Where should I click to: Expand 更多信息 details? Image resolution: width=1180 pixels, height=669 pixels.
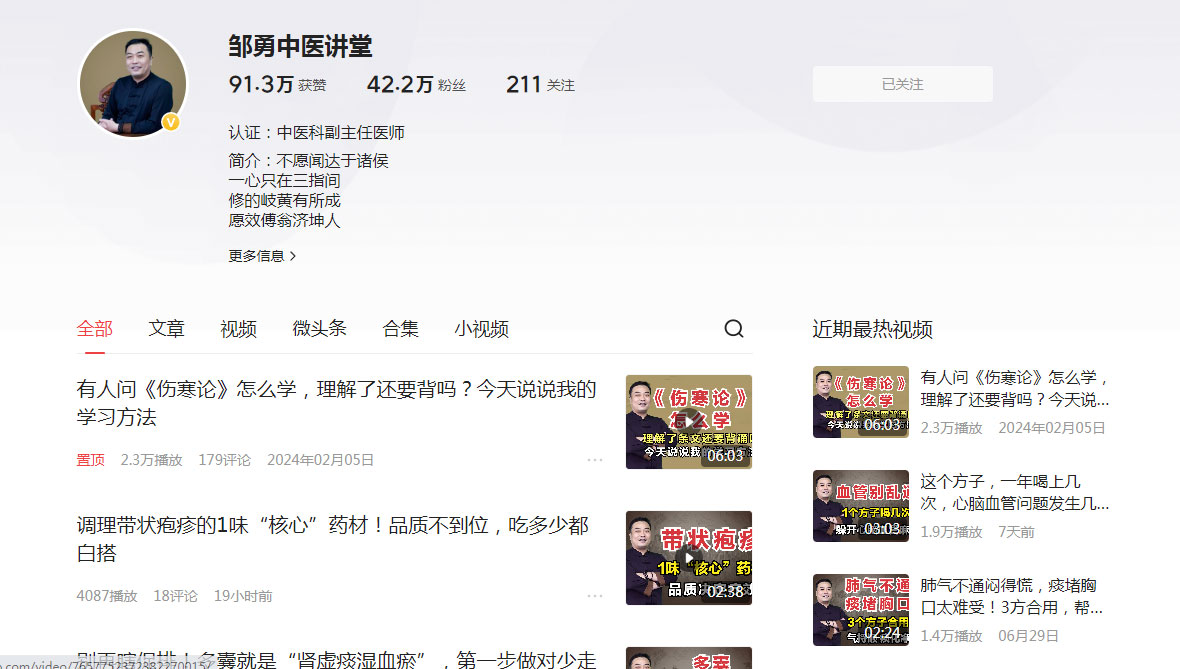pos(262,257)
